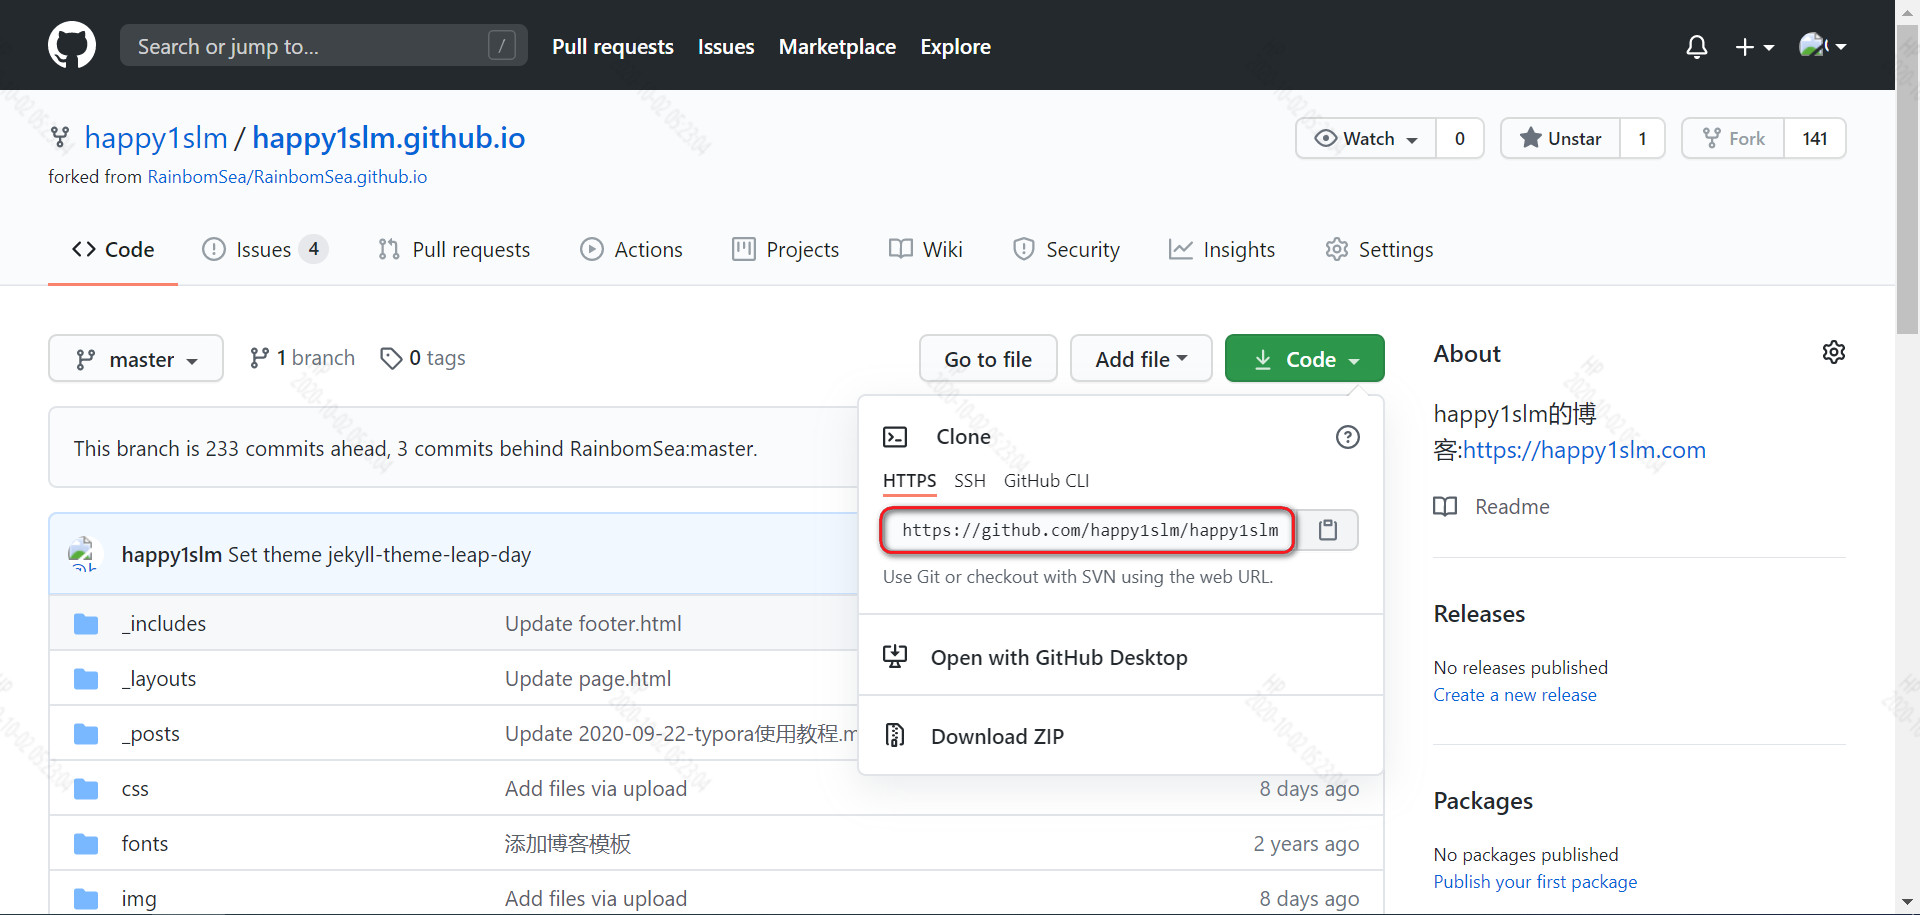
Task: Select the SSH clone tab
Action: tap(970, 481)
